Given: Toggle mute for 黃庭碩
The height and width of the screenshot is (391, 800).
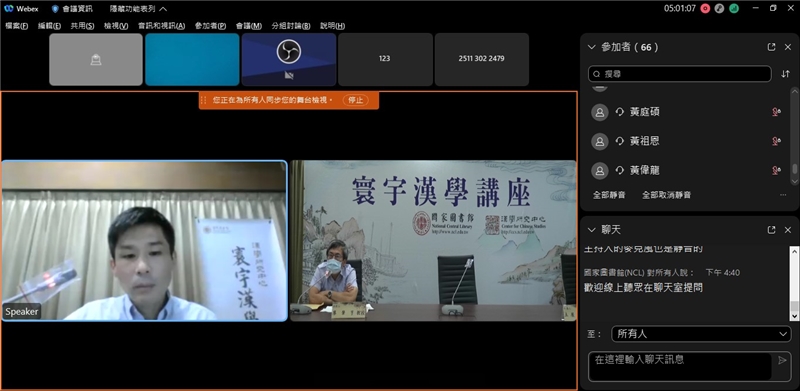Looking at the screenshot, I should [x=776, y=112].
